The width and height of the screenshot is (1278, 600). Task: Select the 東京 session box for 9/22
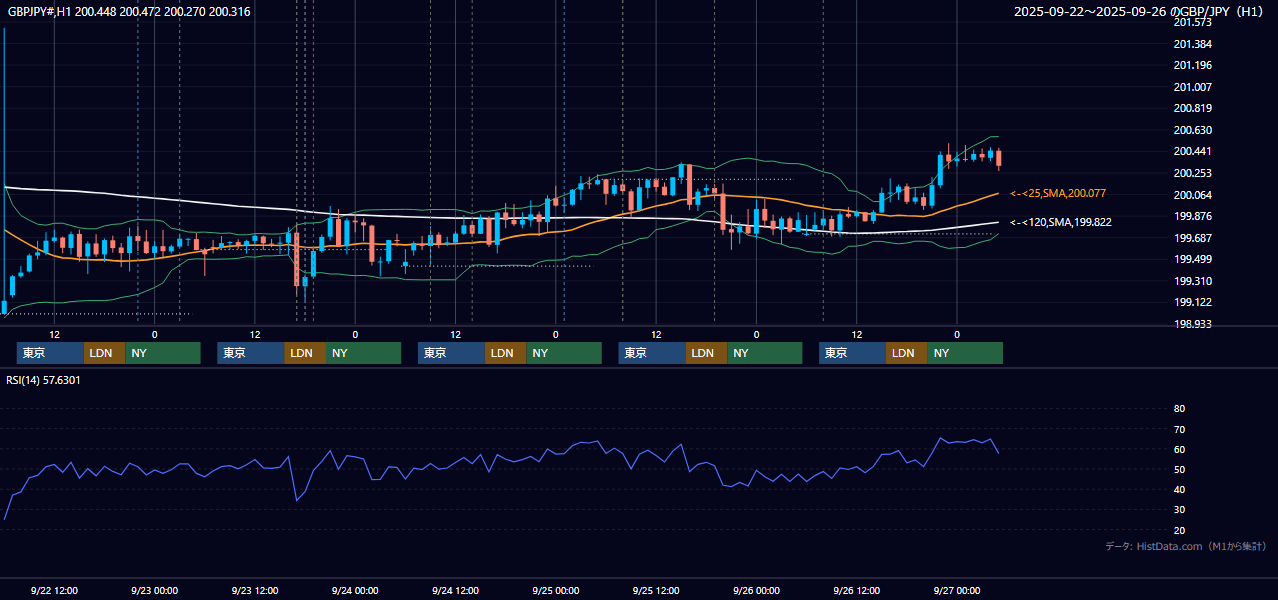point(50,353)
